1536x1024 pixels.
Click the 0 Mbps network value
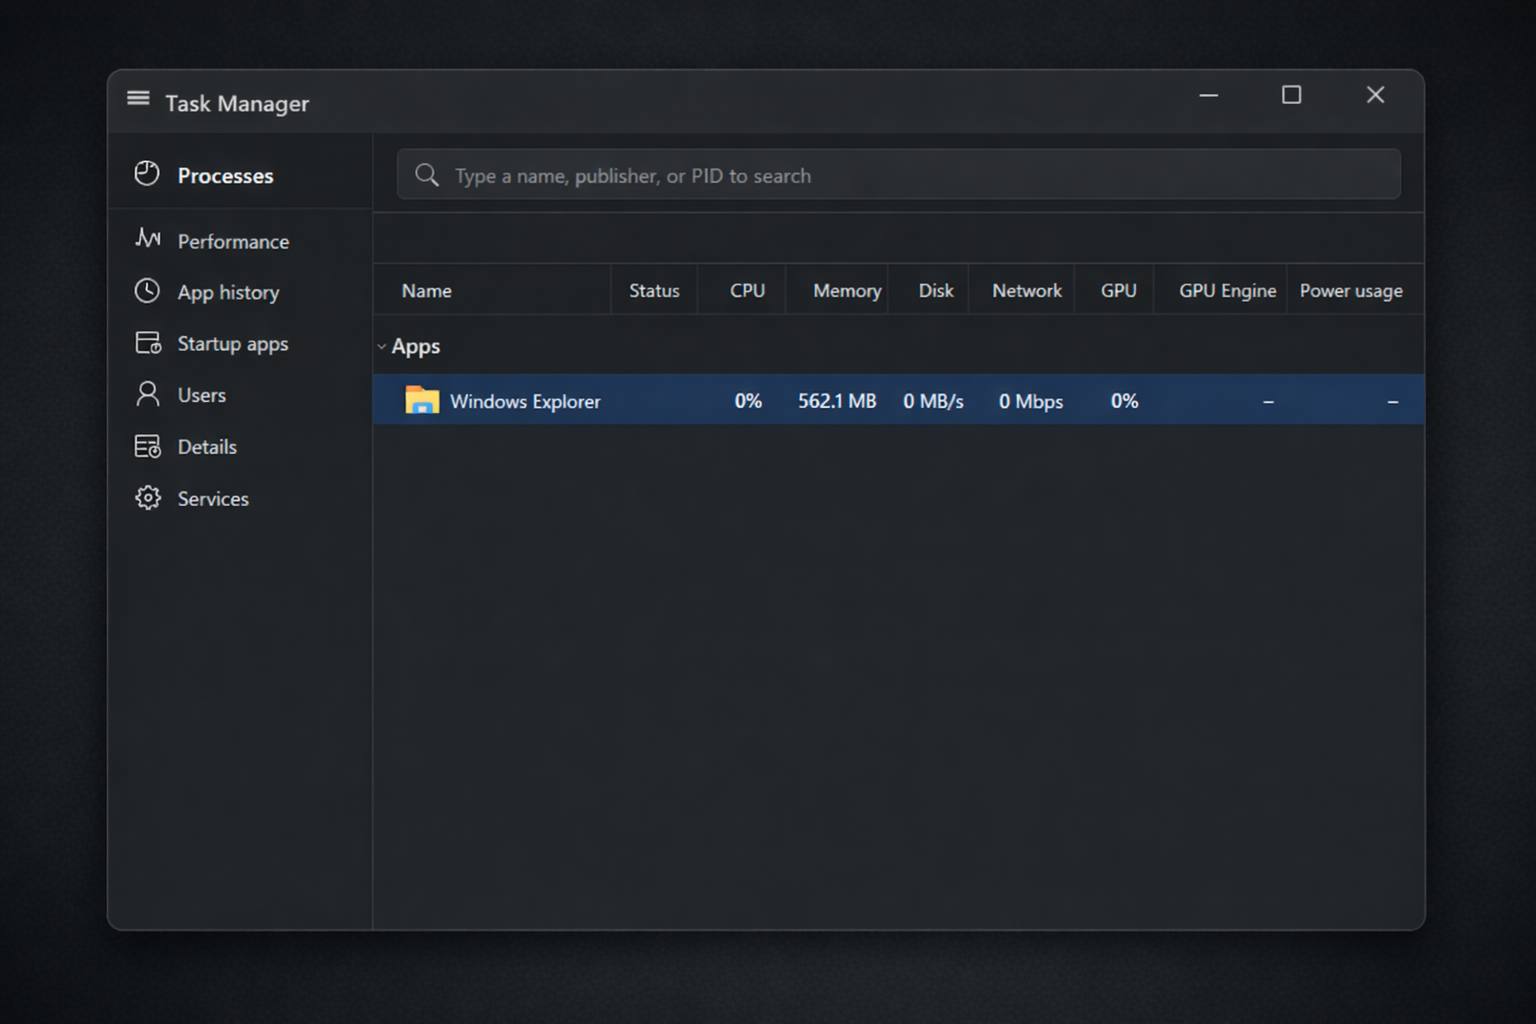point(1031,401)
